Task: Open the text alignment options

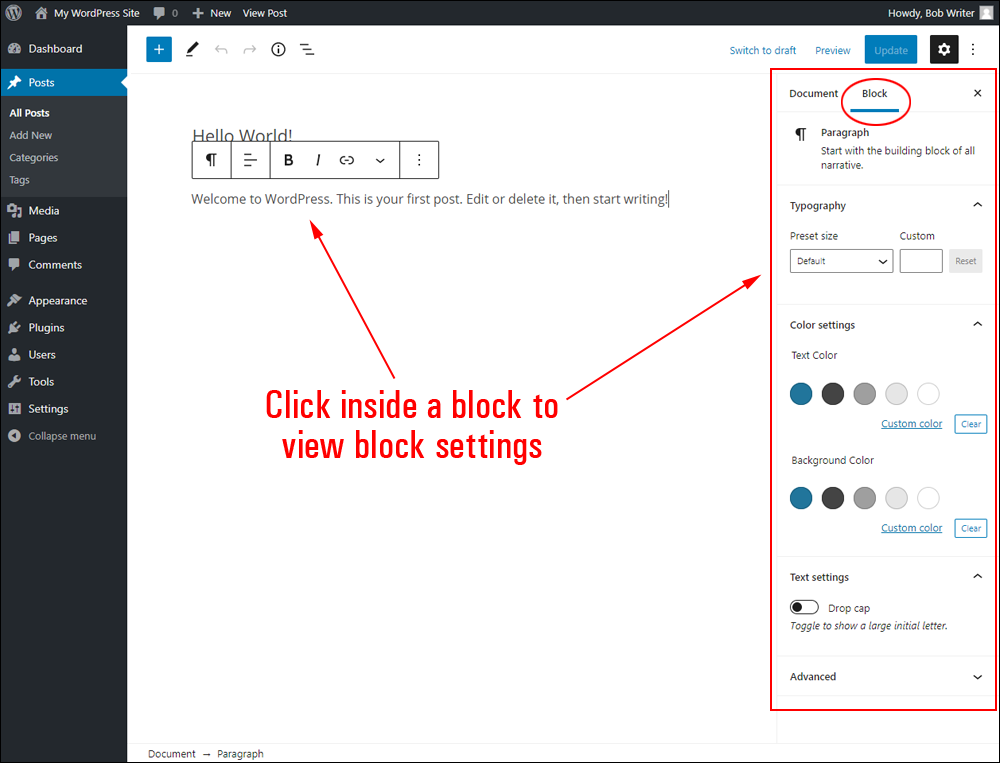Action: point(250,159)
